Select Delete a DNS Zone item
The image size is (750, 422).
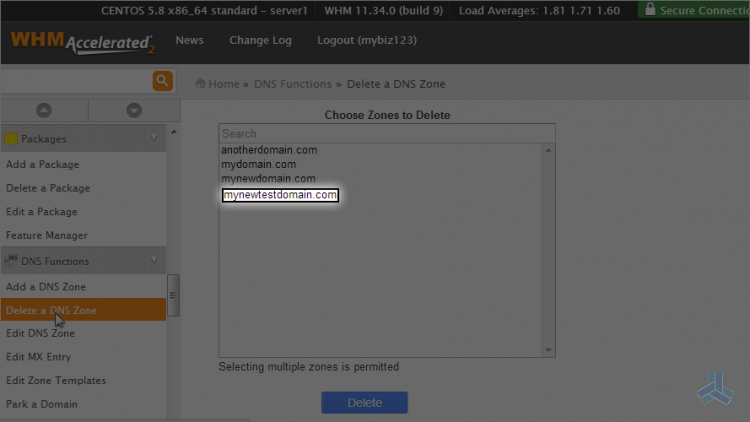(83, 310)
